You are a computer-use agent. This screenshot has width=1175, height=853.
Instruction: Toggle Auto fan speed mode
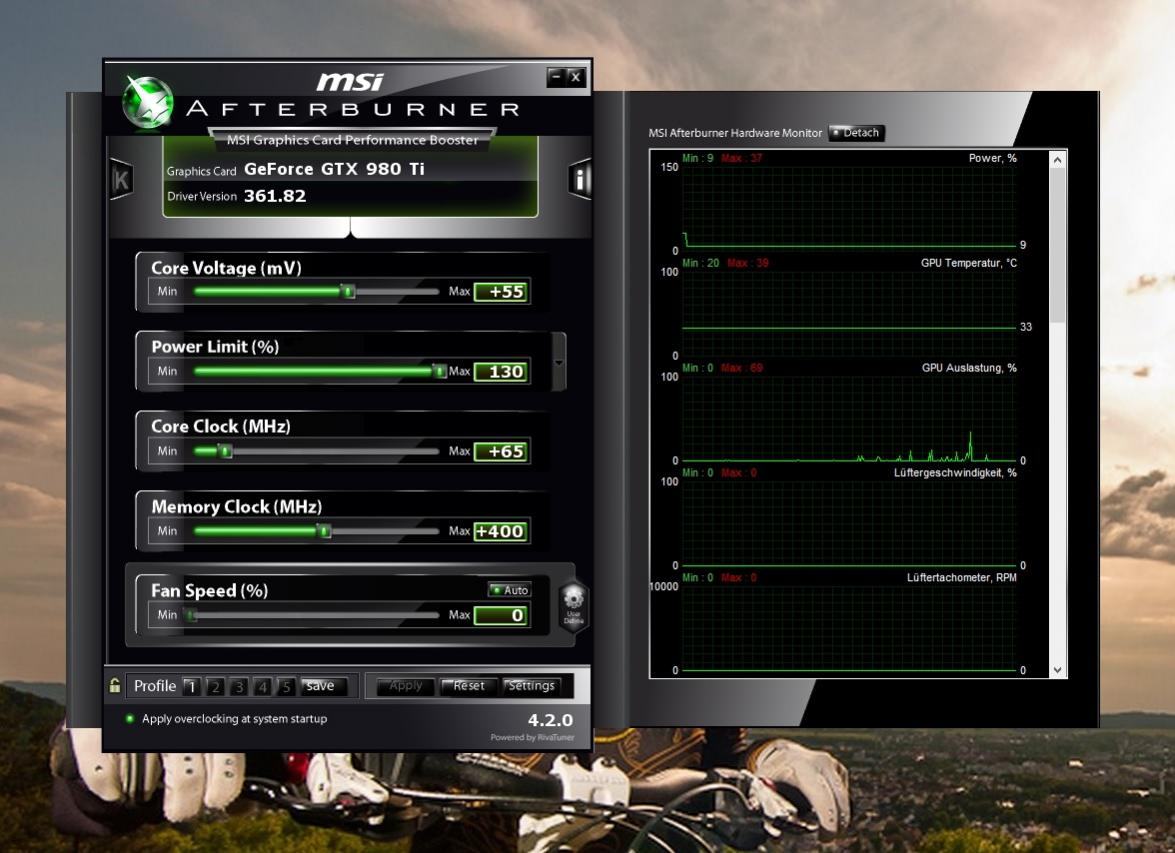[x=510, y=590]
